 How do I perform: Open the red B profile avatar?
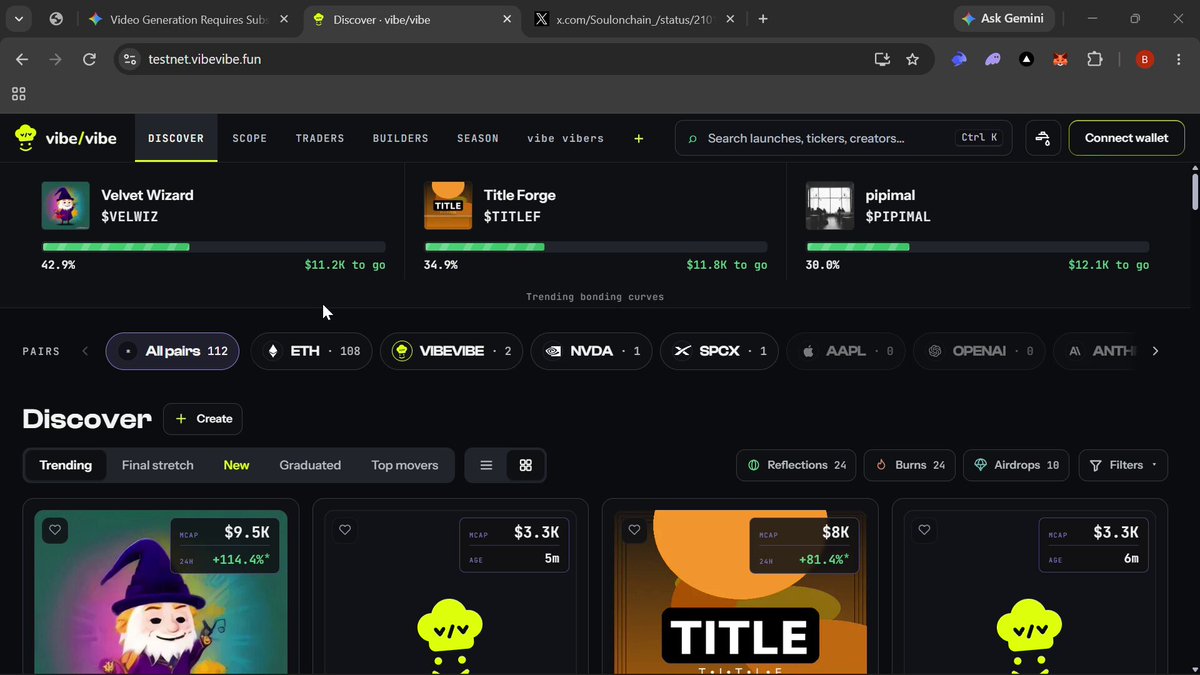[x=1145, y=59]
